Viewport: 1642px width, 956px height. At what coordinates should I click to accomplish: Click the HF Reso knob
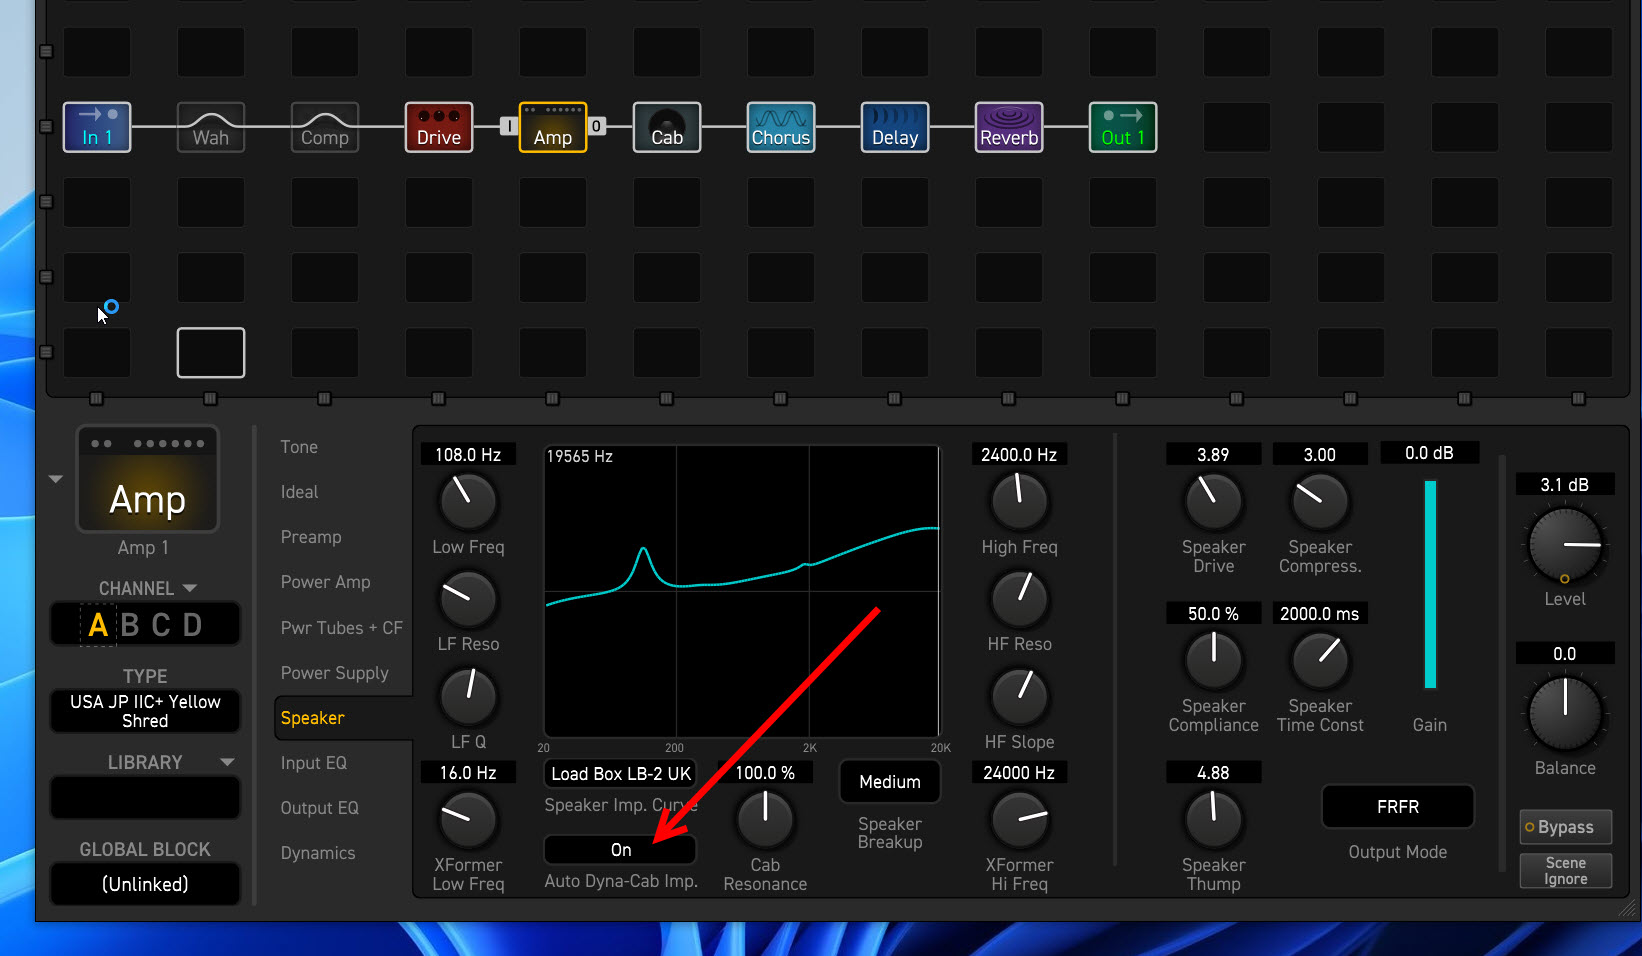pyautogui.click(x=1019, y=599)
